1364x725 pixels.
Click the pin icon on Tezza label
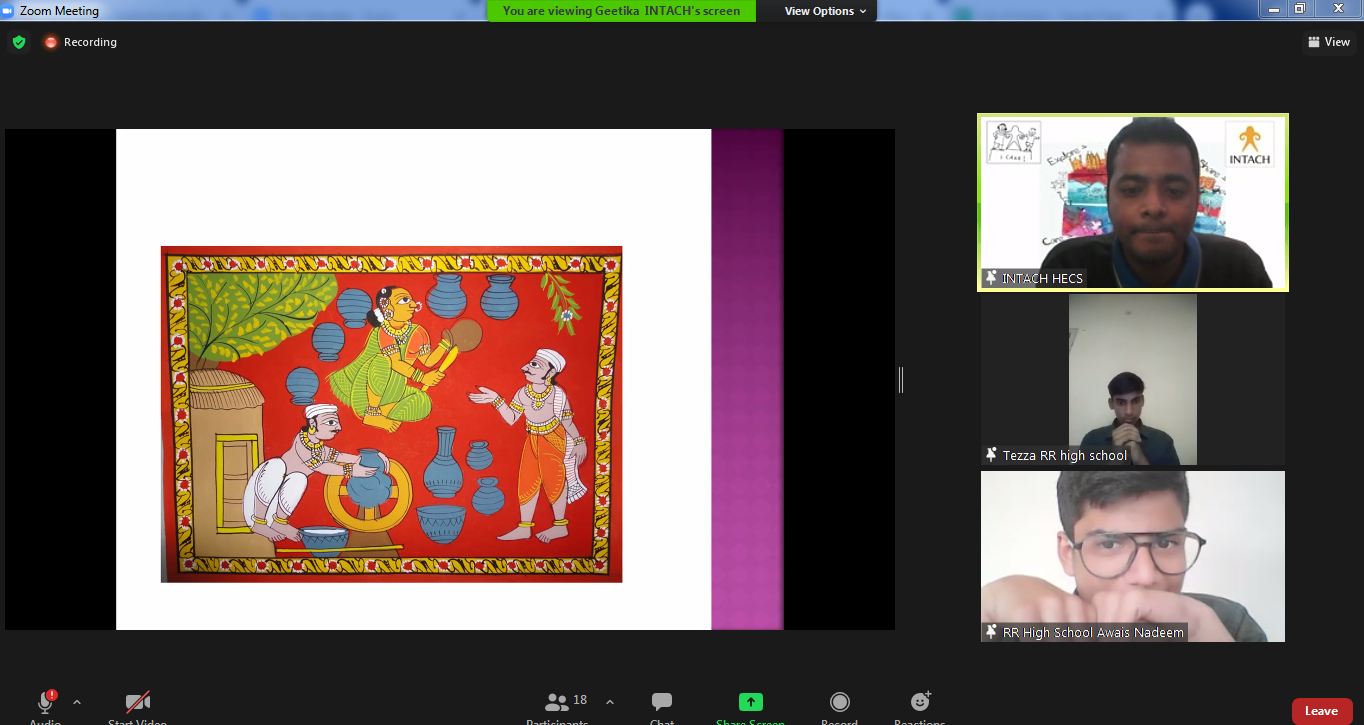click(991, 455)
